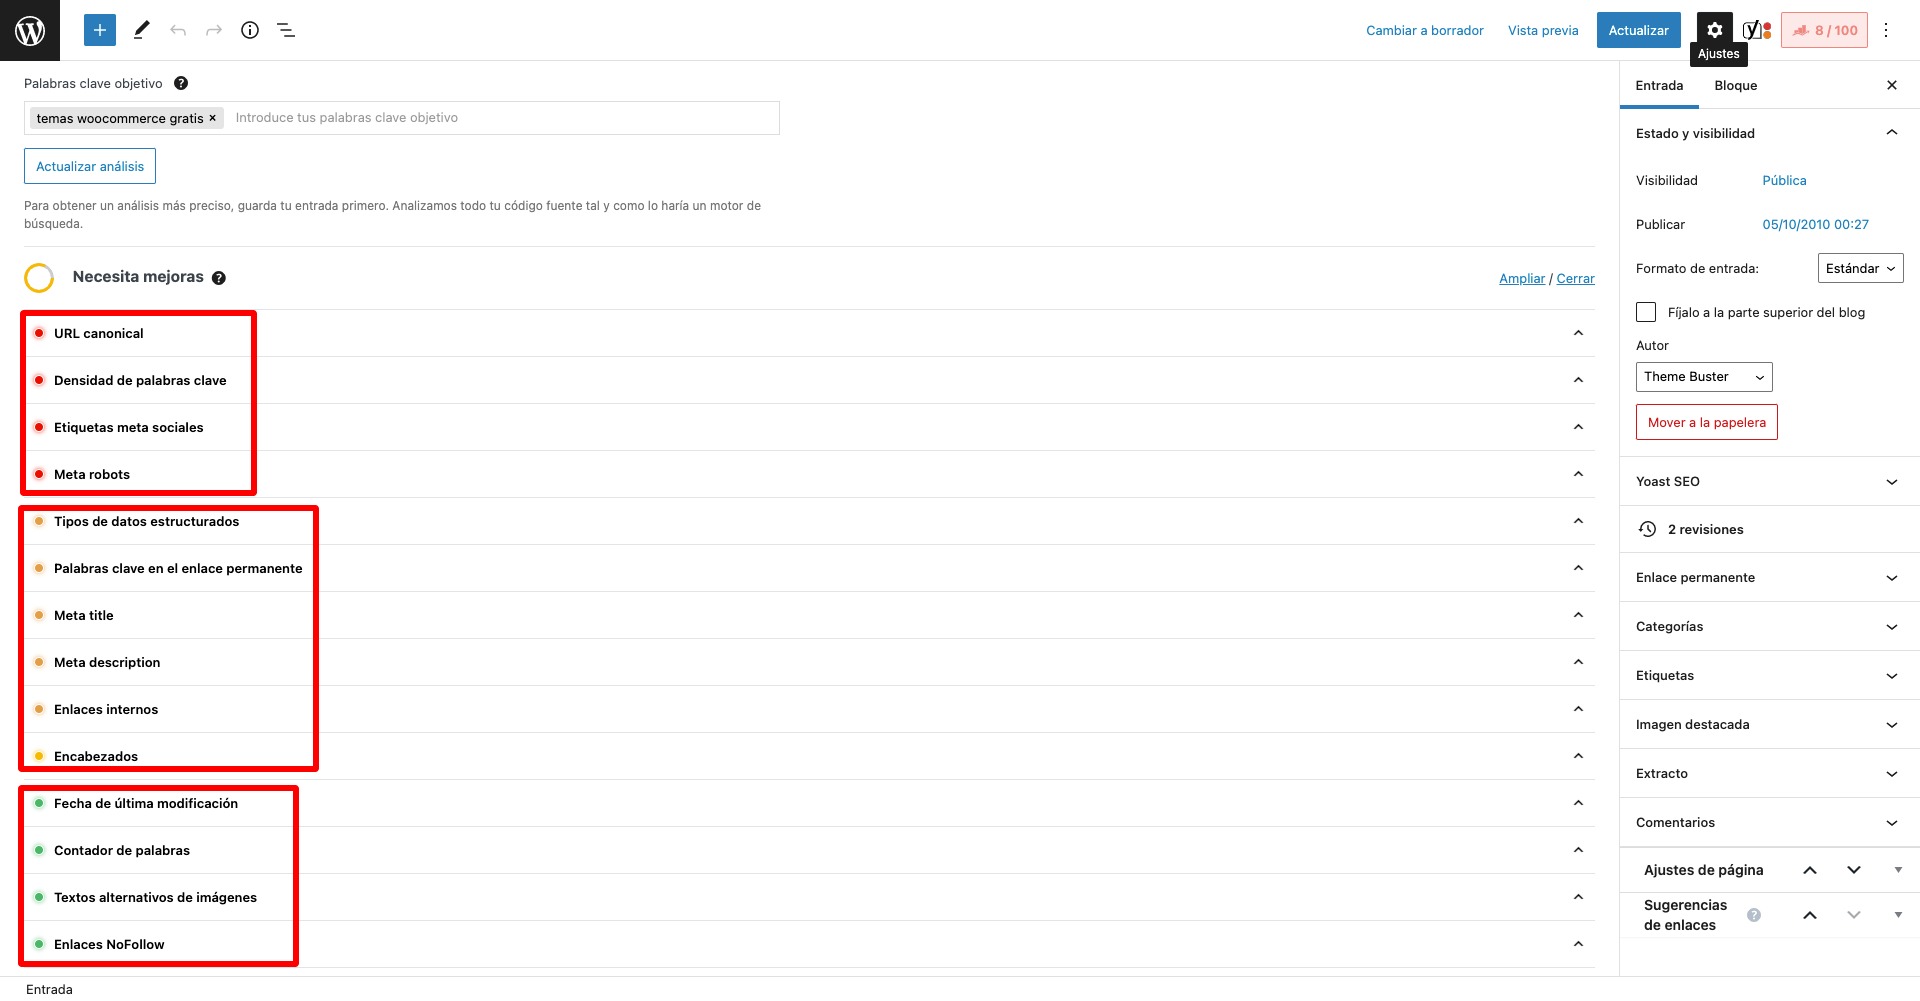Open the list view outline icon

[286, 30]
